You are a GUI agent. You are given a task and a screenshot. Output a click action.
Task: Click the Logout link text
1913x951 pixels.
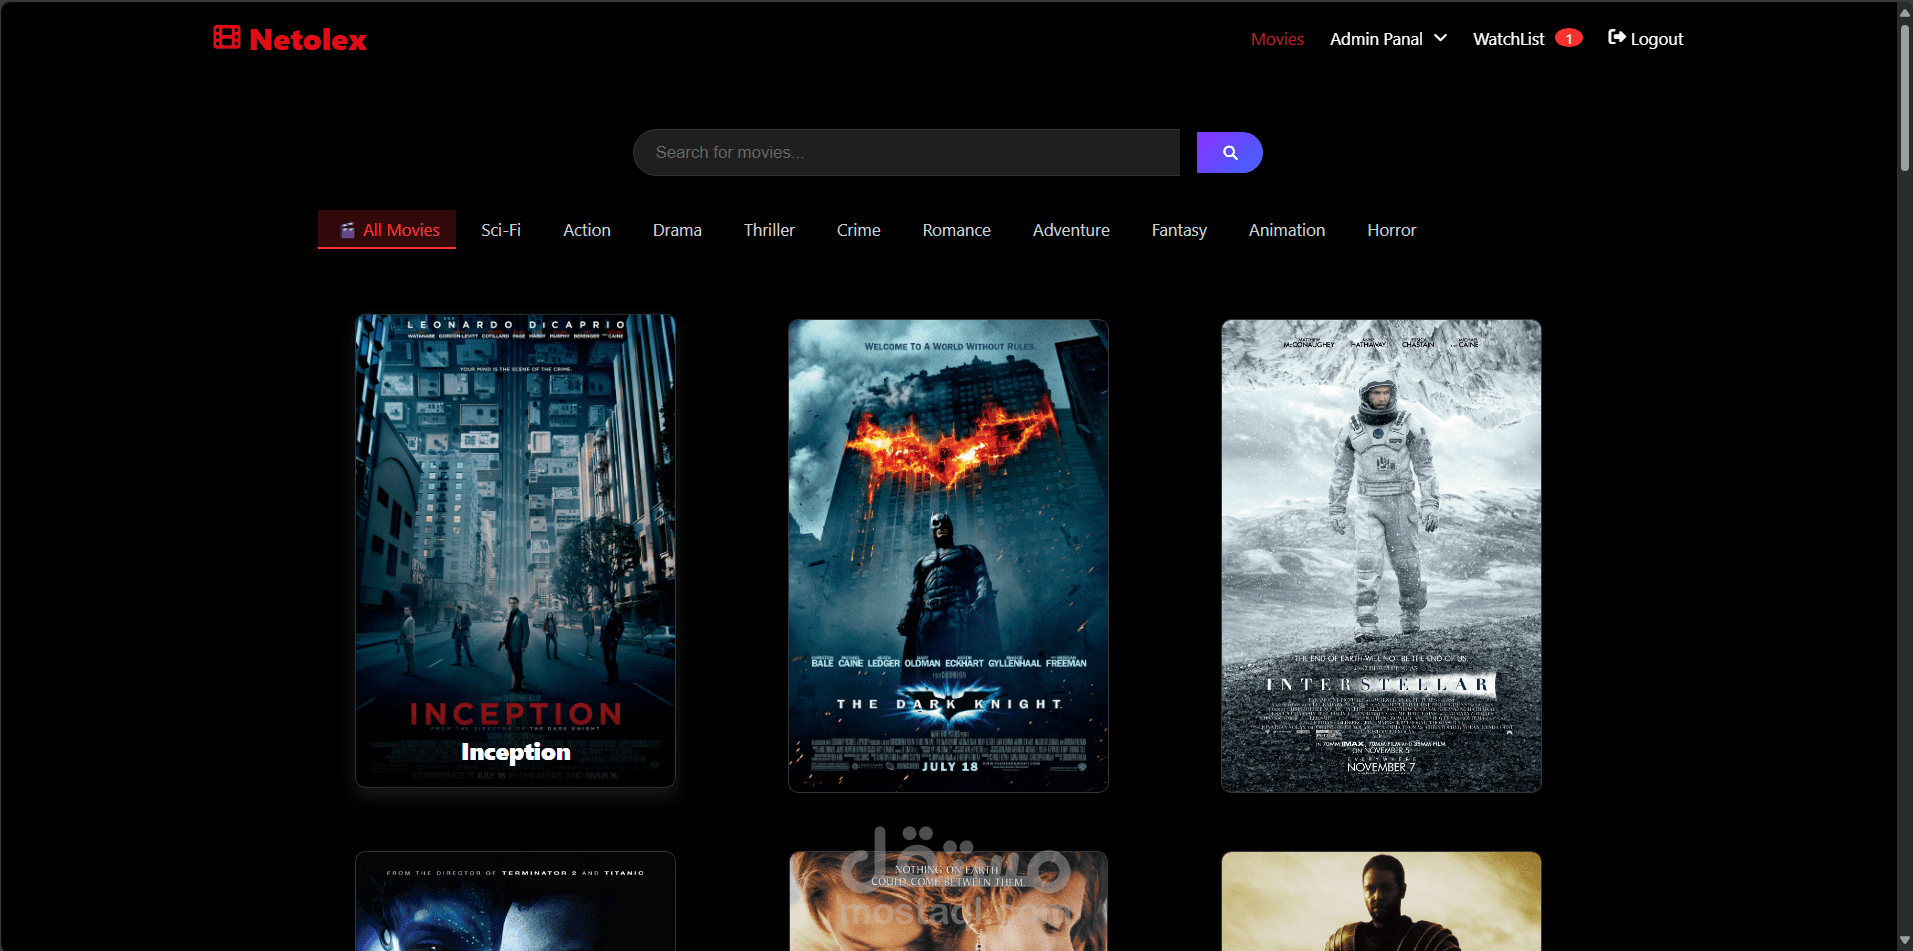pos(1657,40)
